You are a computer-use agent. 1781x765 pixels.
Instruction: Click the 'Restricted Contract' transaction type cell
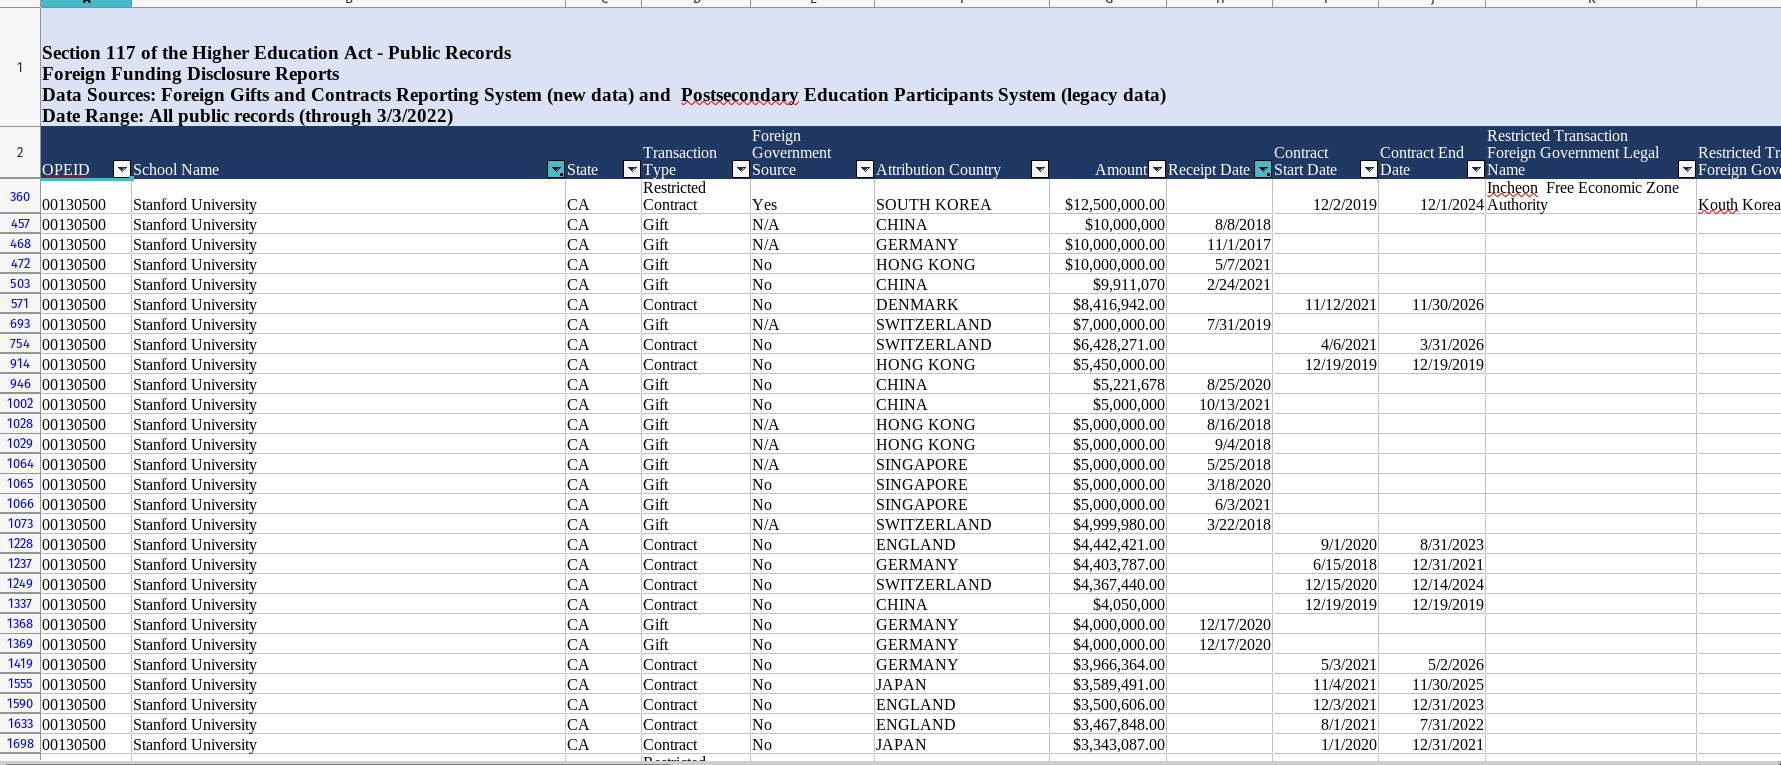pyautogui.click(x=695, y=197)
